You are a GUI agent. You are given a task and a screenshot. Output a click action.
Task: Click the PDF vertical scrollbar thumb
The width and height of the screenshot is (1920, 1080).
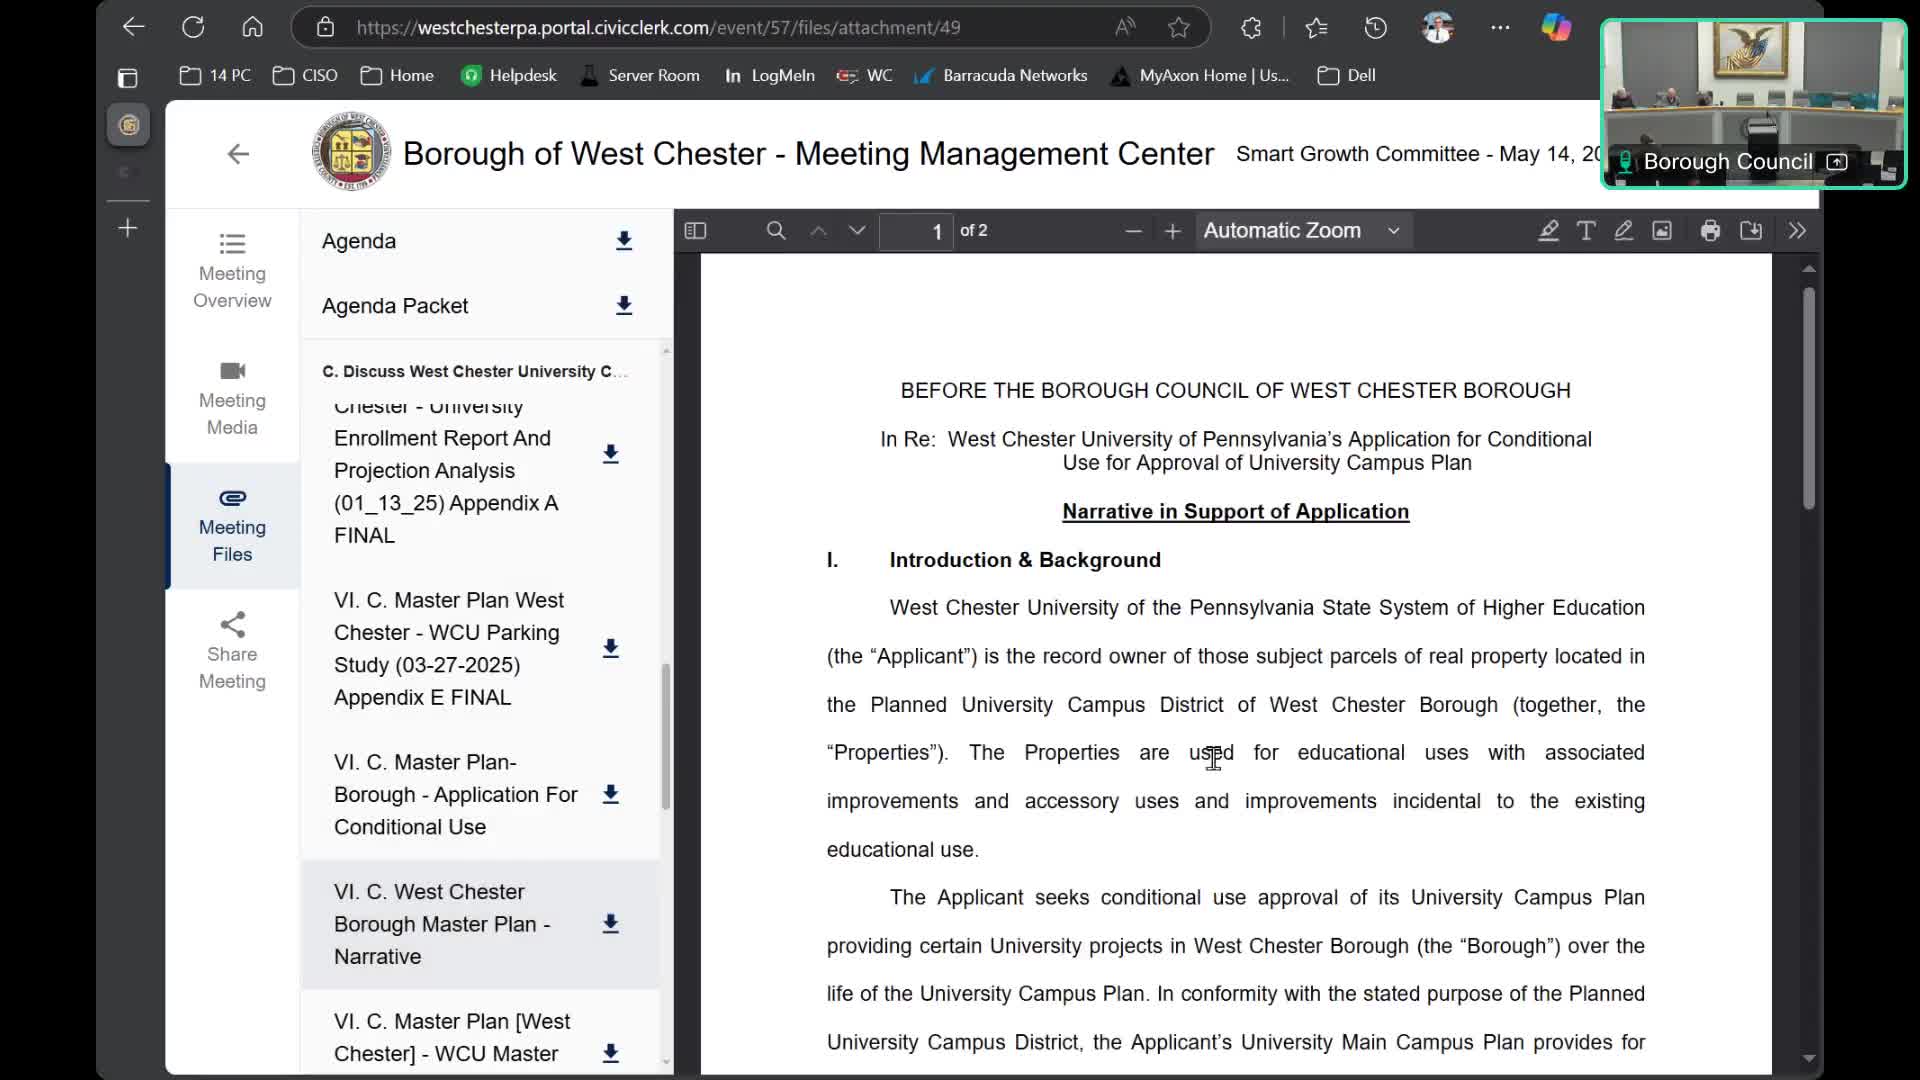click(x=1808, y=400)
